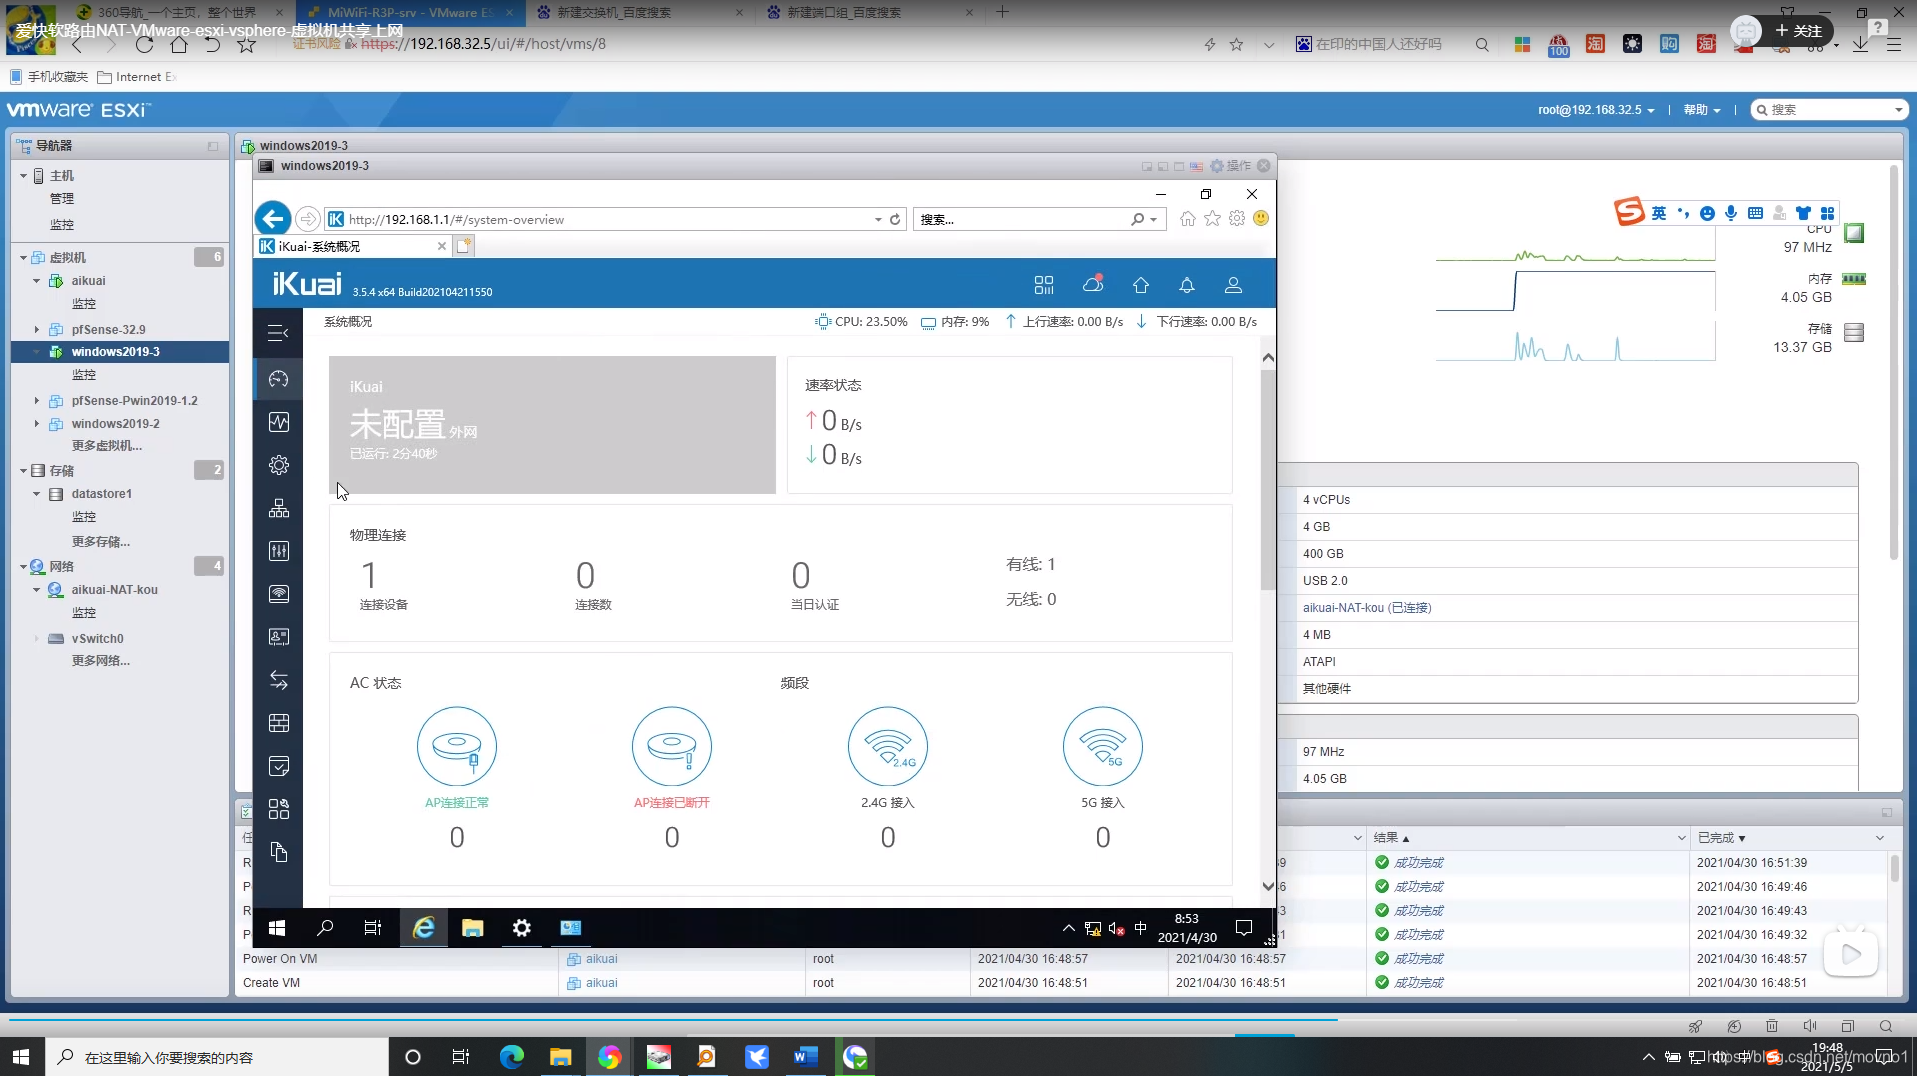The height and width of the screenshot is (1076, 1917).
Task: Go back in the VM's Internet Explorer
Action: click(x=273, y=219)
